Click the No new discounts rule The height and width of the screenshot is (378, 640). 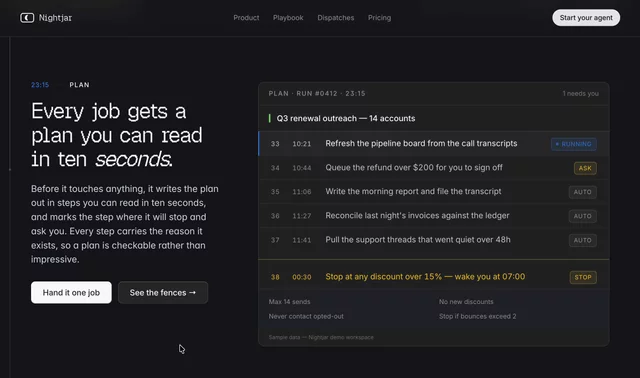(466, 302)
